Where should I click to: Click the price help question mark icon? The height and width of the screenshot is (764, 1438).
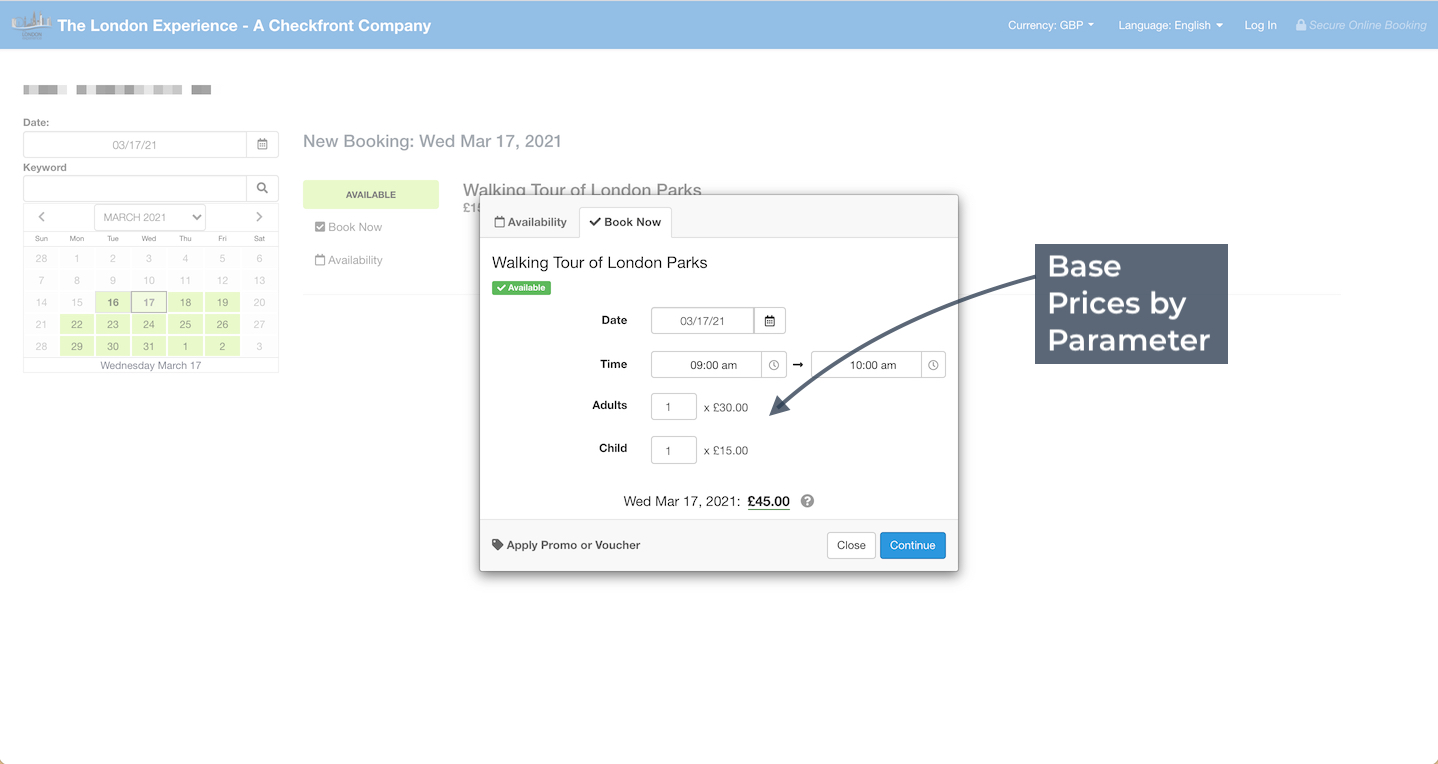[807, 501]
